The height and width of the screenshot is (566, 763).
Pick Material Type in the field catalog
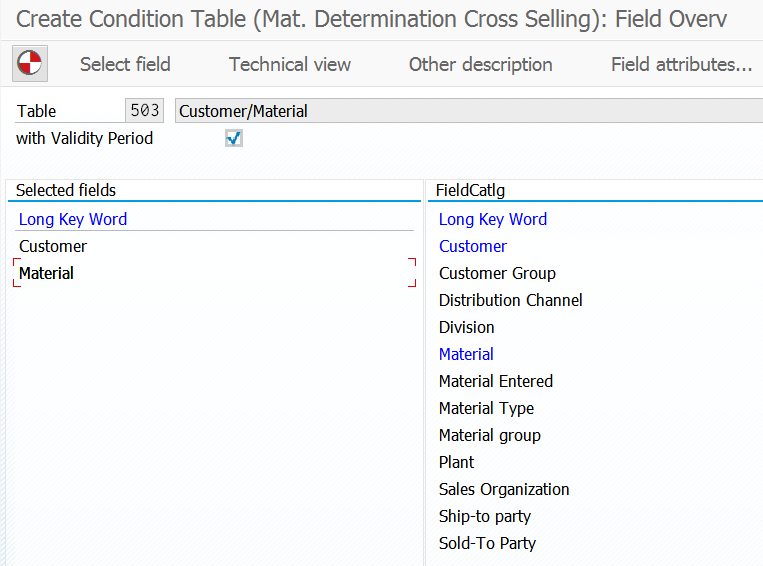pyautogui.click(x=486, y=408)
